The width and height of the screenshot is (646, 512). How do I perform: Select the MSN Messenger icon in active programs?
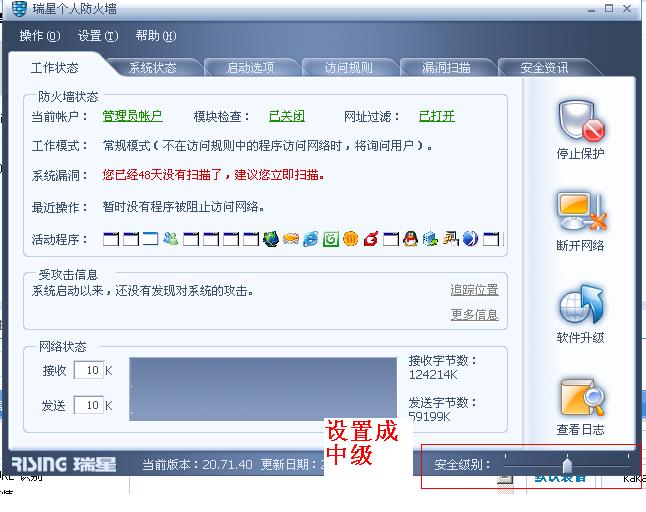pos(171,238)
